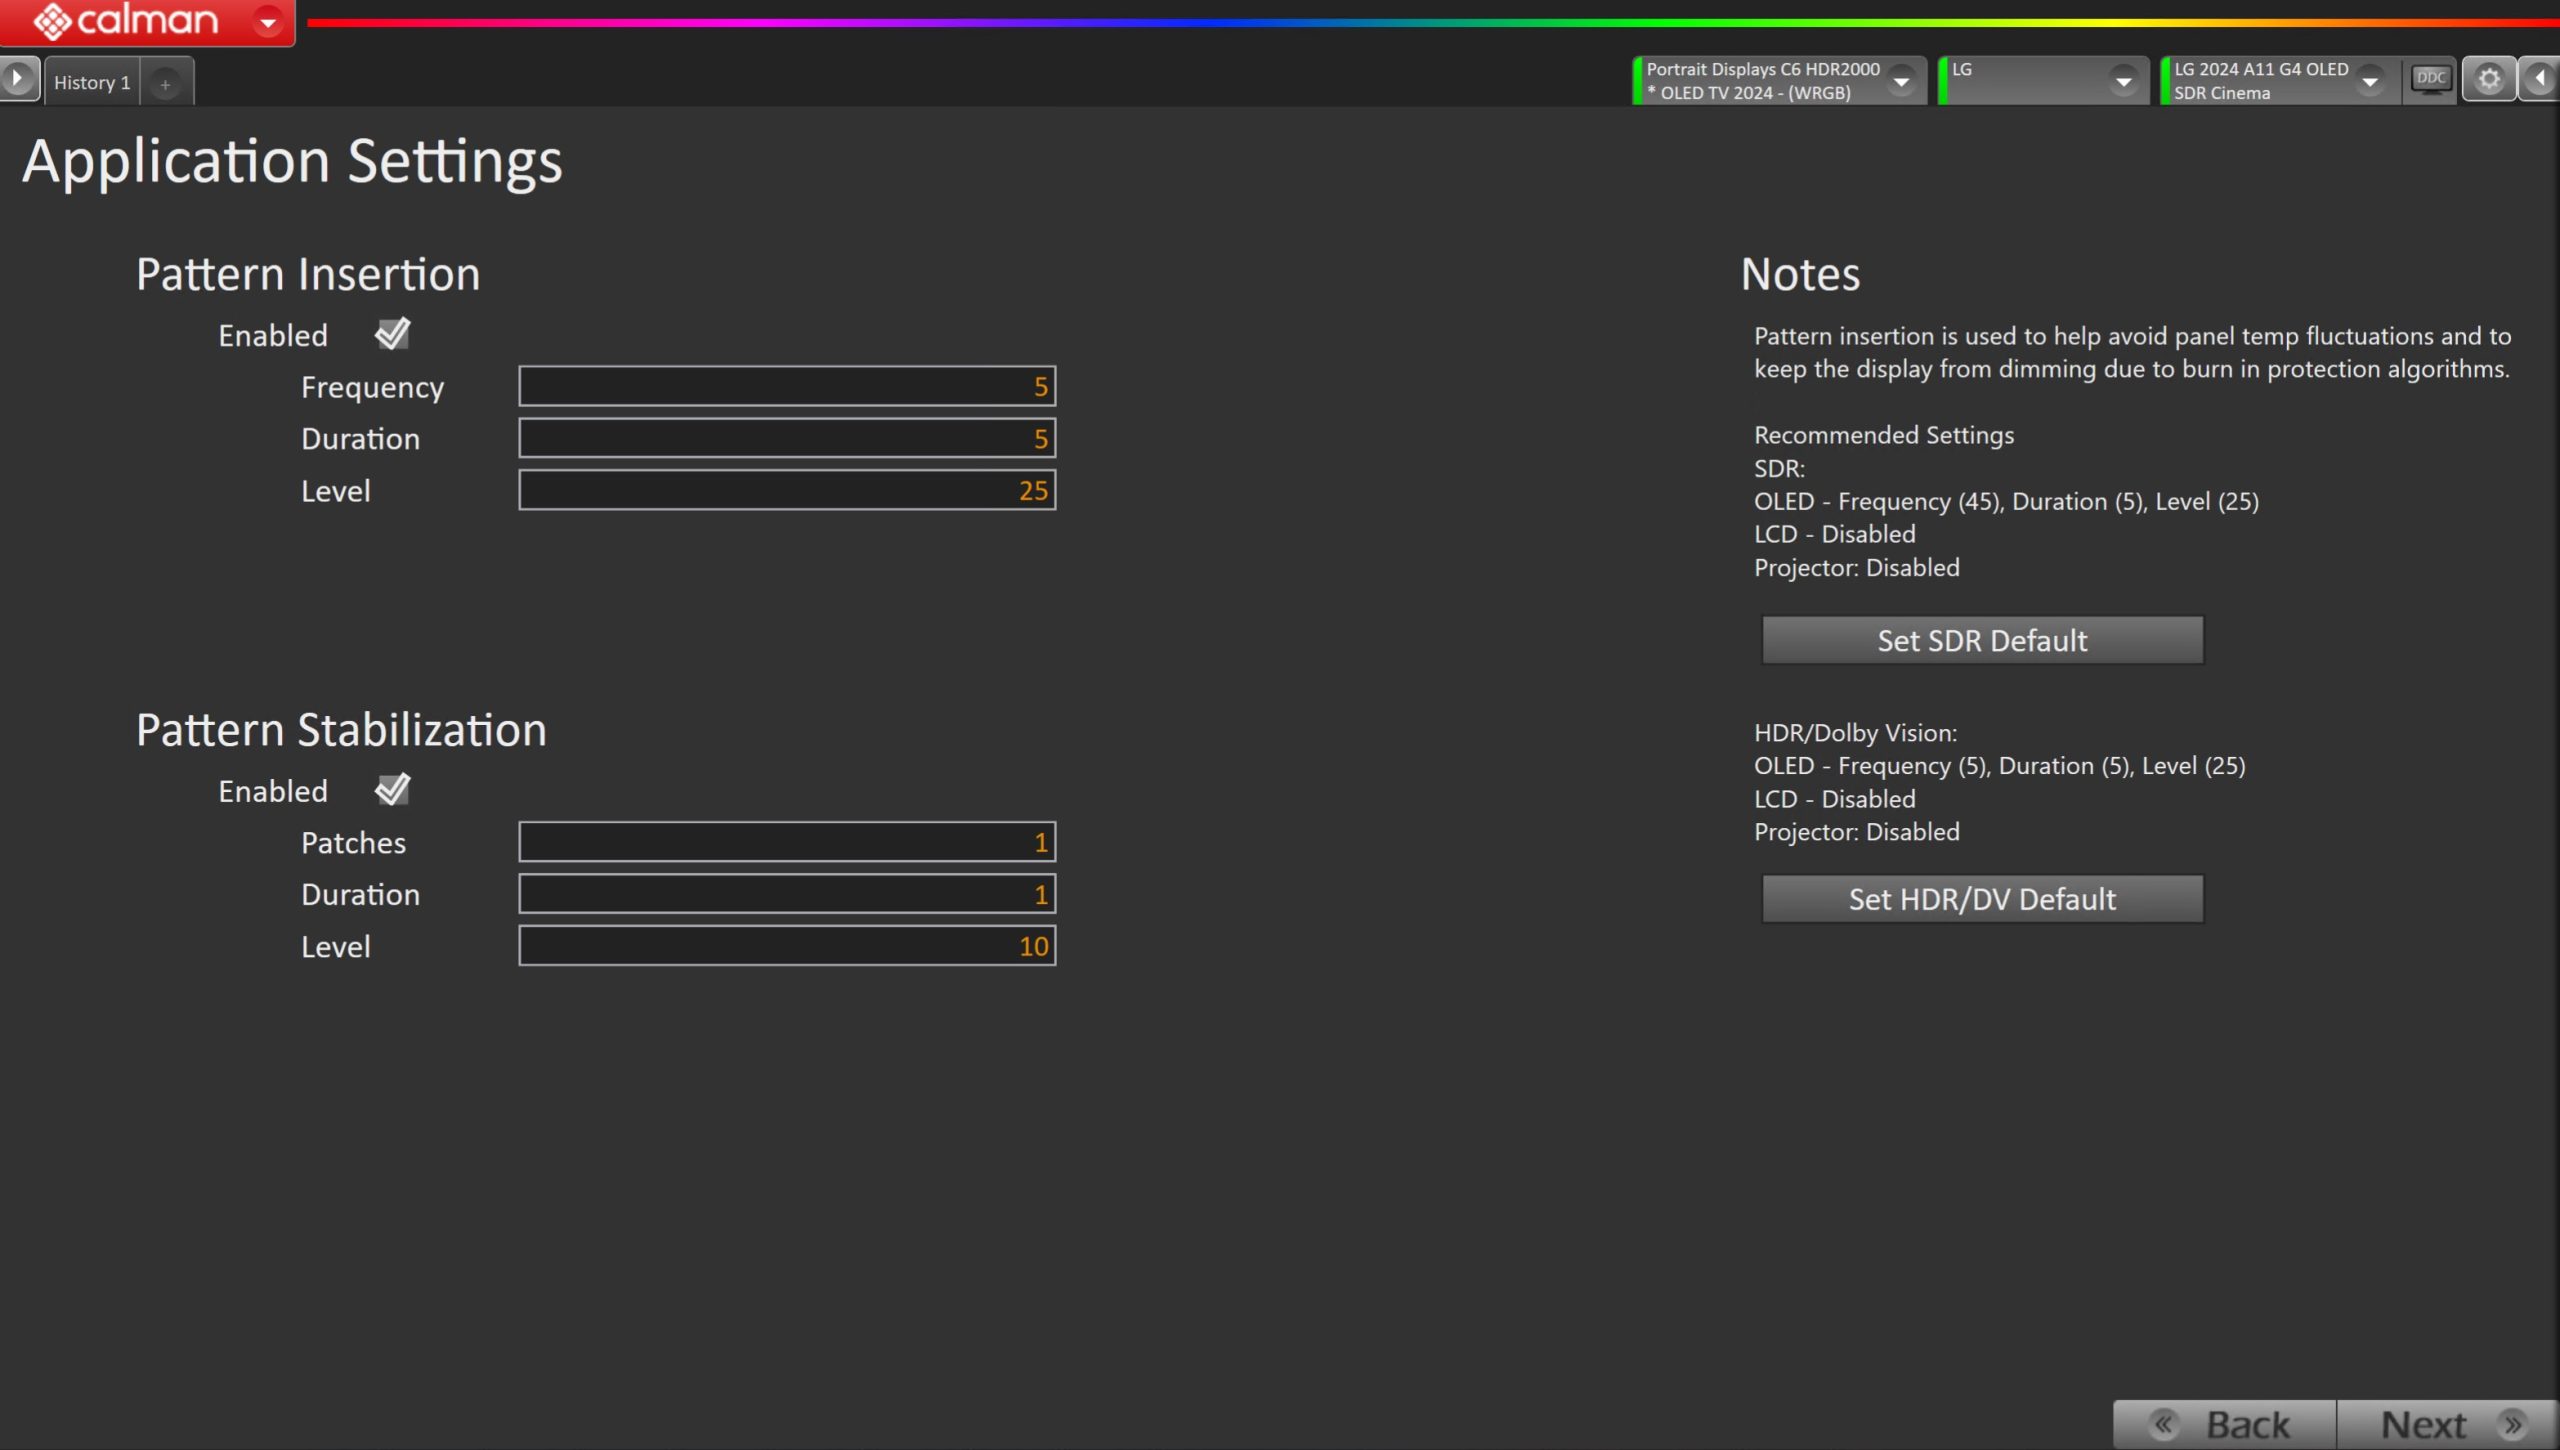
Task: Click 'OLED - Frequency (5), Duration (5), Level (25)'
Action: [x=2000, y=766]
